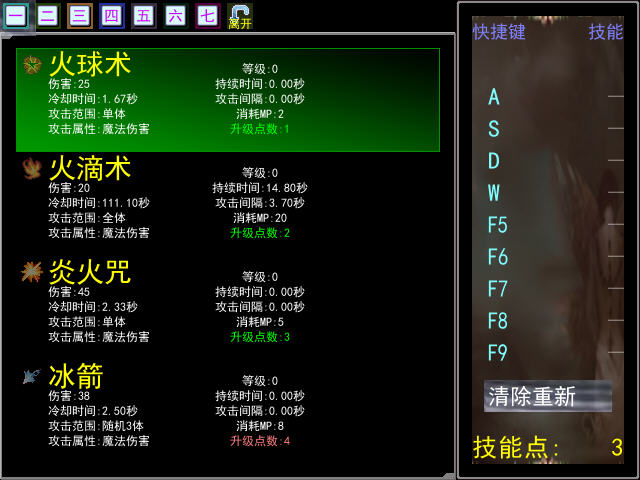Image resolution: width=640 pixels, height=480 pixels.
Task: Click the 技能点 remaining points label
Action: pyautogui.click(x=516, y=448)
